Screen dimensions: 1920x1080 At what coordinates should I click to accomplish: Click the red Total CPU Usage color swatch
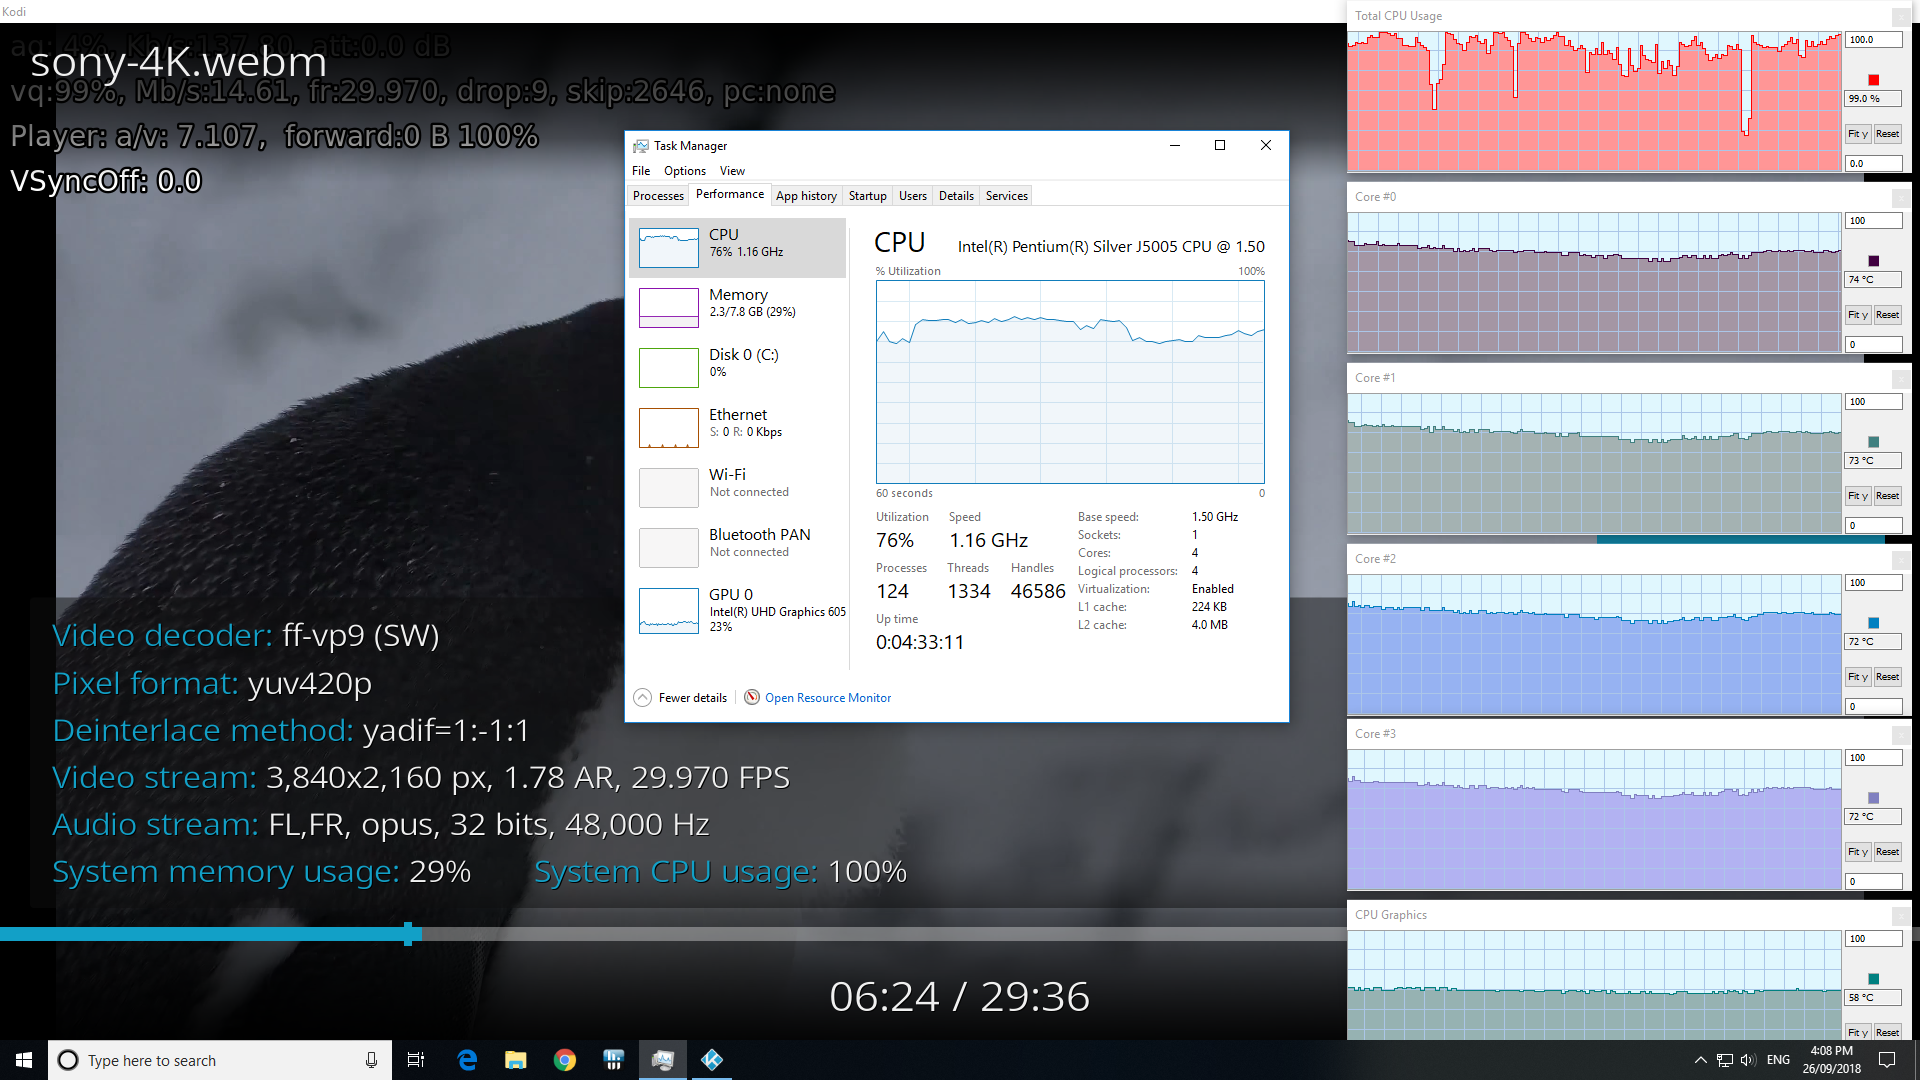[x=1874, y=80]
